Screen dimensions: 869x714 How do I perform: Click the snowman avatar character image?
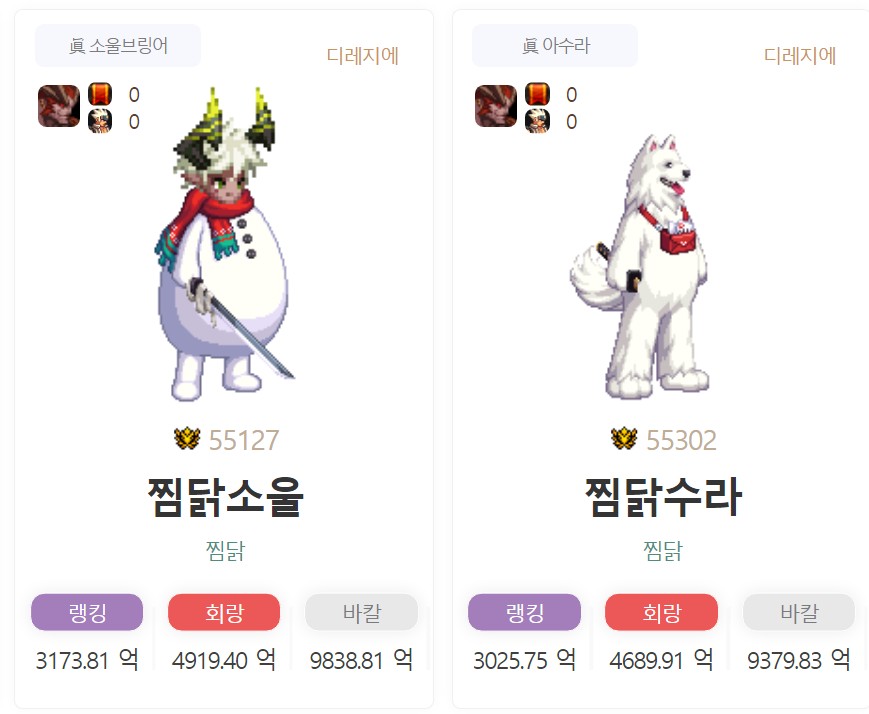point(224,244)
